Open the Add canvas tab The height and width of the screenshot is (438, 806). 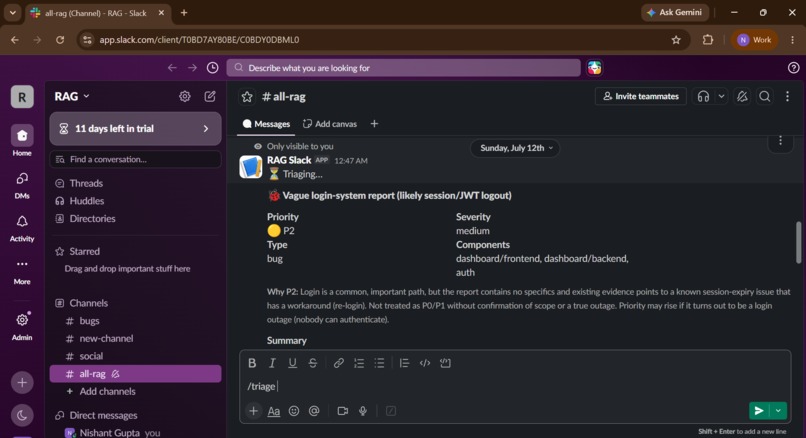pos(329,124)
